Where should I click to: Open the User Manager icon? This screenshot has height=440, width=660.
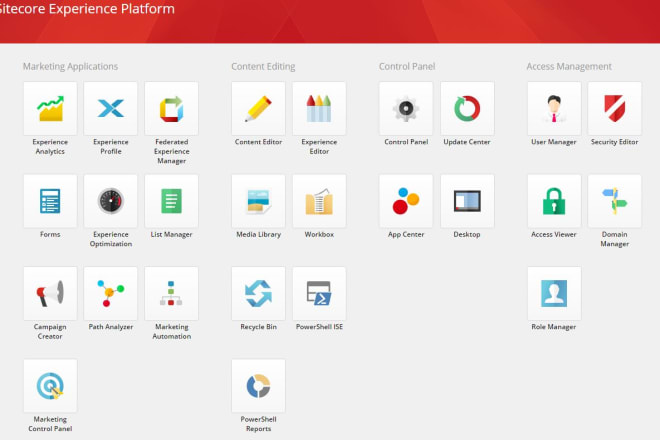pyautogui.click(x=554, y=109)
